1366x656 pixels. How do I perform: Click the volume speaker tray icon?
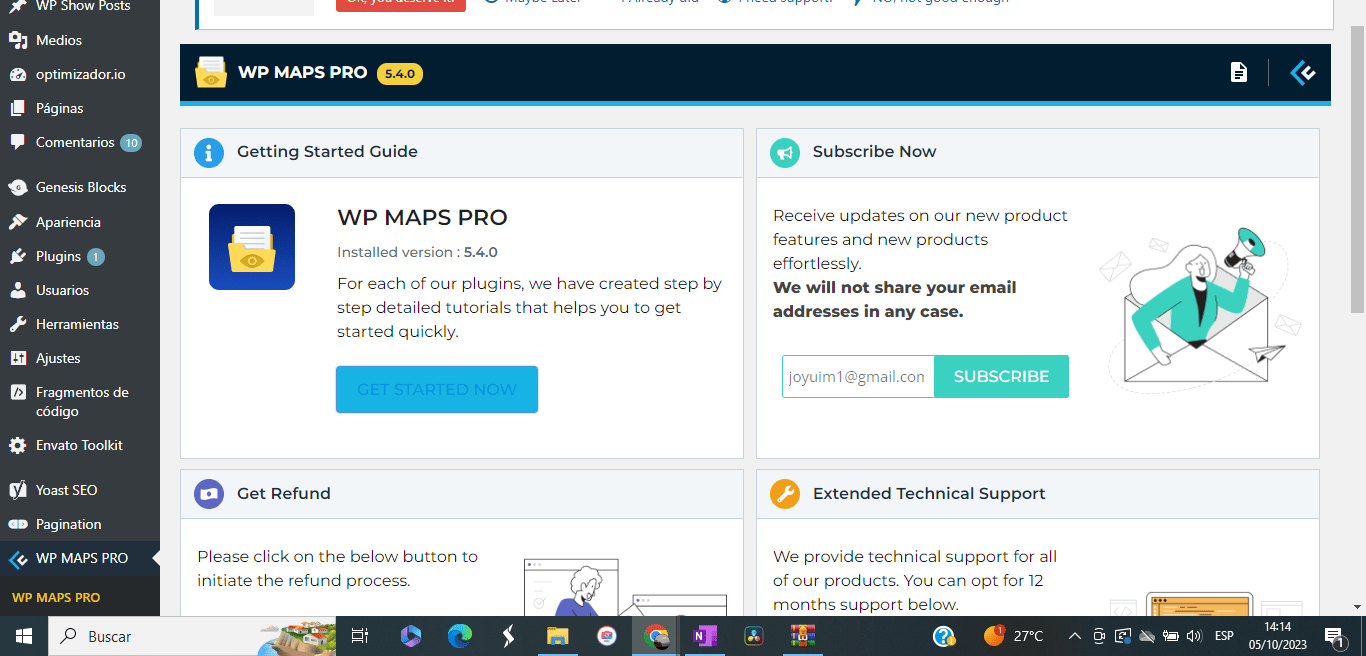pyautogui.click(x=1193, y=636)
